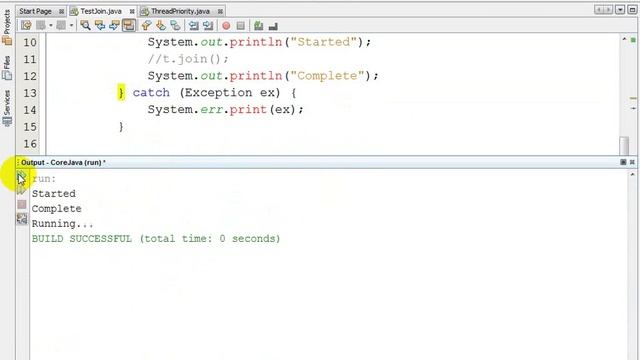Minimize the Output window group icon
This screenshot has width=640, height=360.
[x=623, y=162]
